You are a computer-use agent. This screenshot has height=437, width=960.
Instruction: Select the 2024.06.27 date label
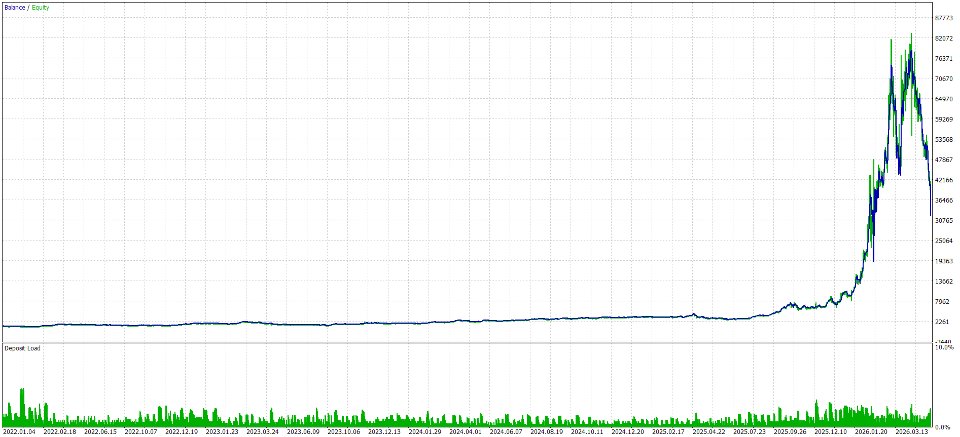click(x=506, y=431)
